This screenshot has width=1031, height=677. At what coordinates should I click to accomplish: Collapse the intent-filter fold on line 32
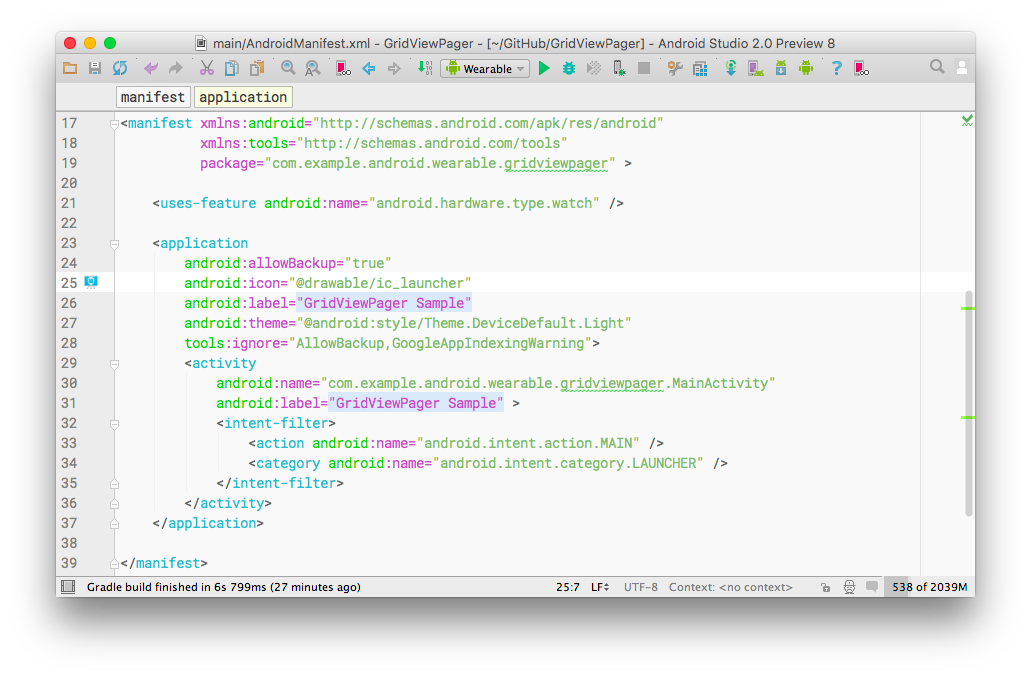click(114, 424)
